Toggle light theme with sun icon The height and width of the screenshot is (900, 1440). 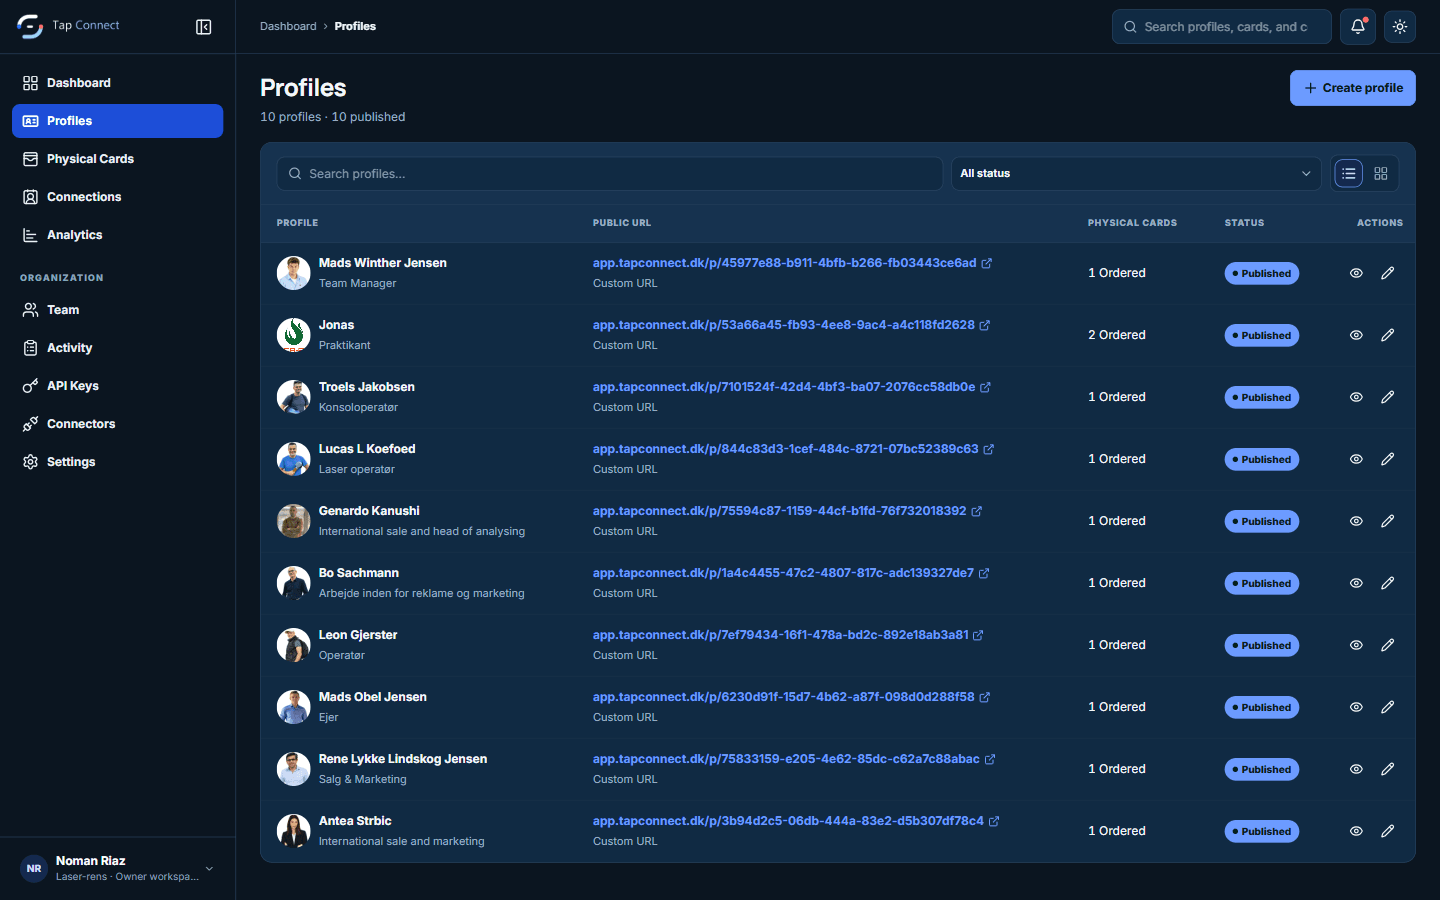tap(1400, 27)
